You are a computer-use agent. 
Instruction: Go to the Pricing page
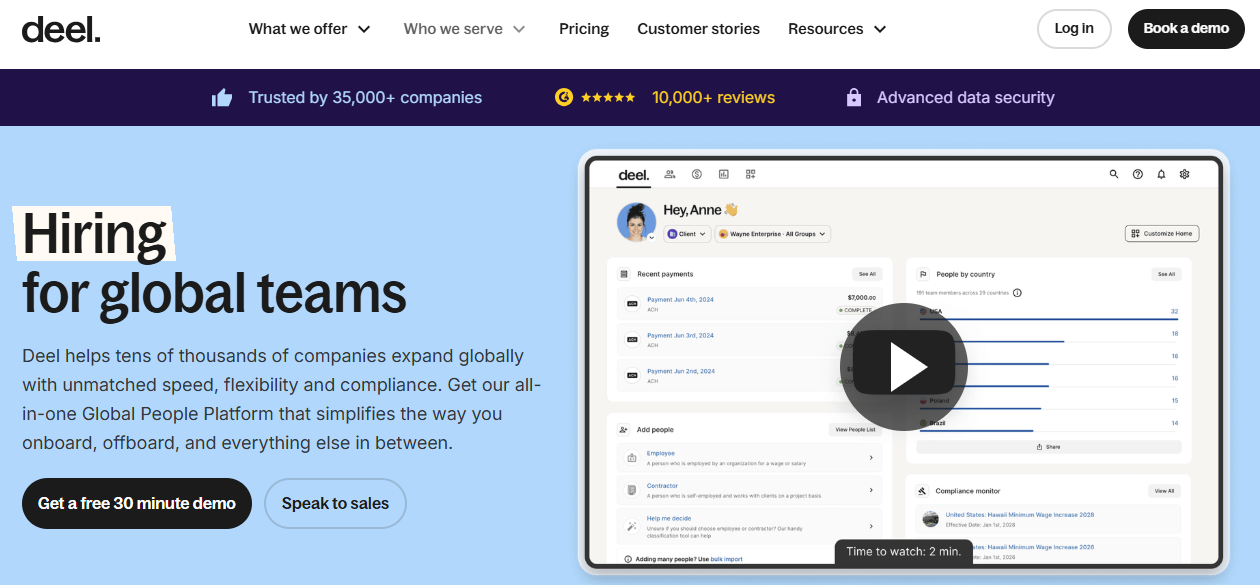(x=584, y=29)
